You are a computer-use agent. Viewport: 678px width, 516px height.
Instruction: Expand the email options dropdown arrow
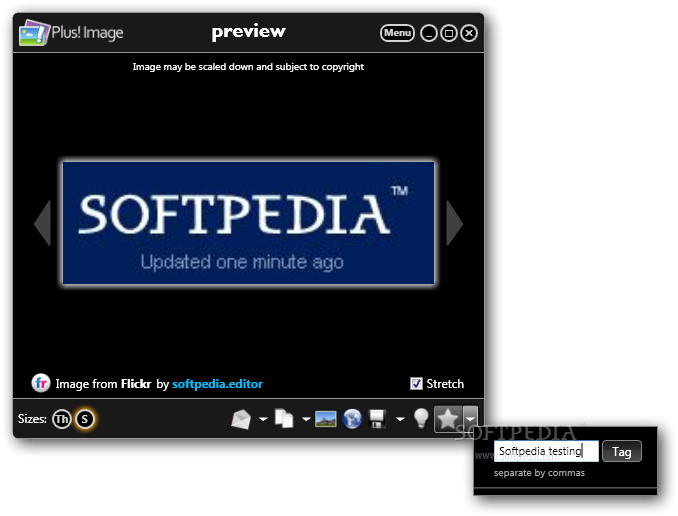pos(263,419)
